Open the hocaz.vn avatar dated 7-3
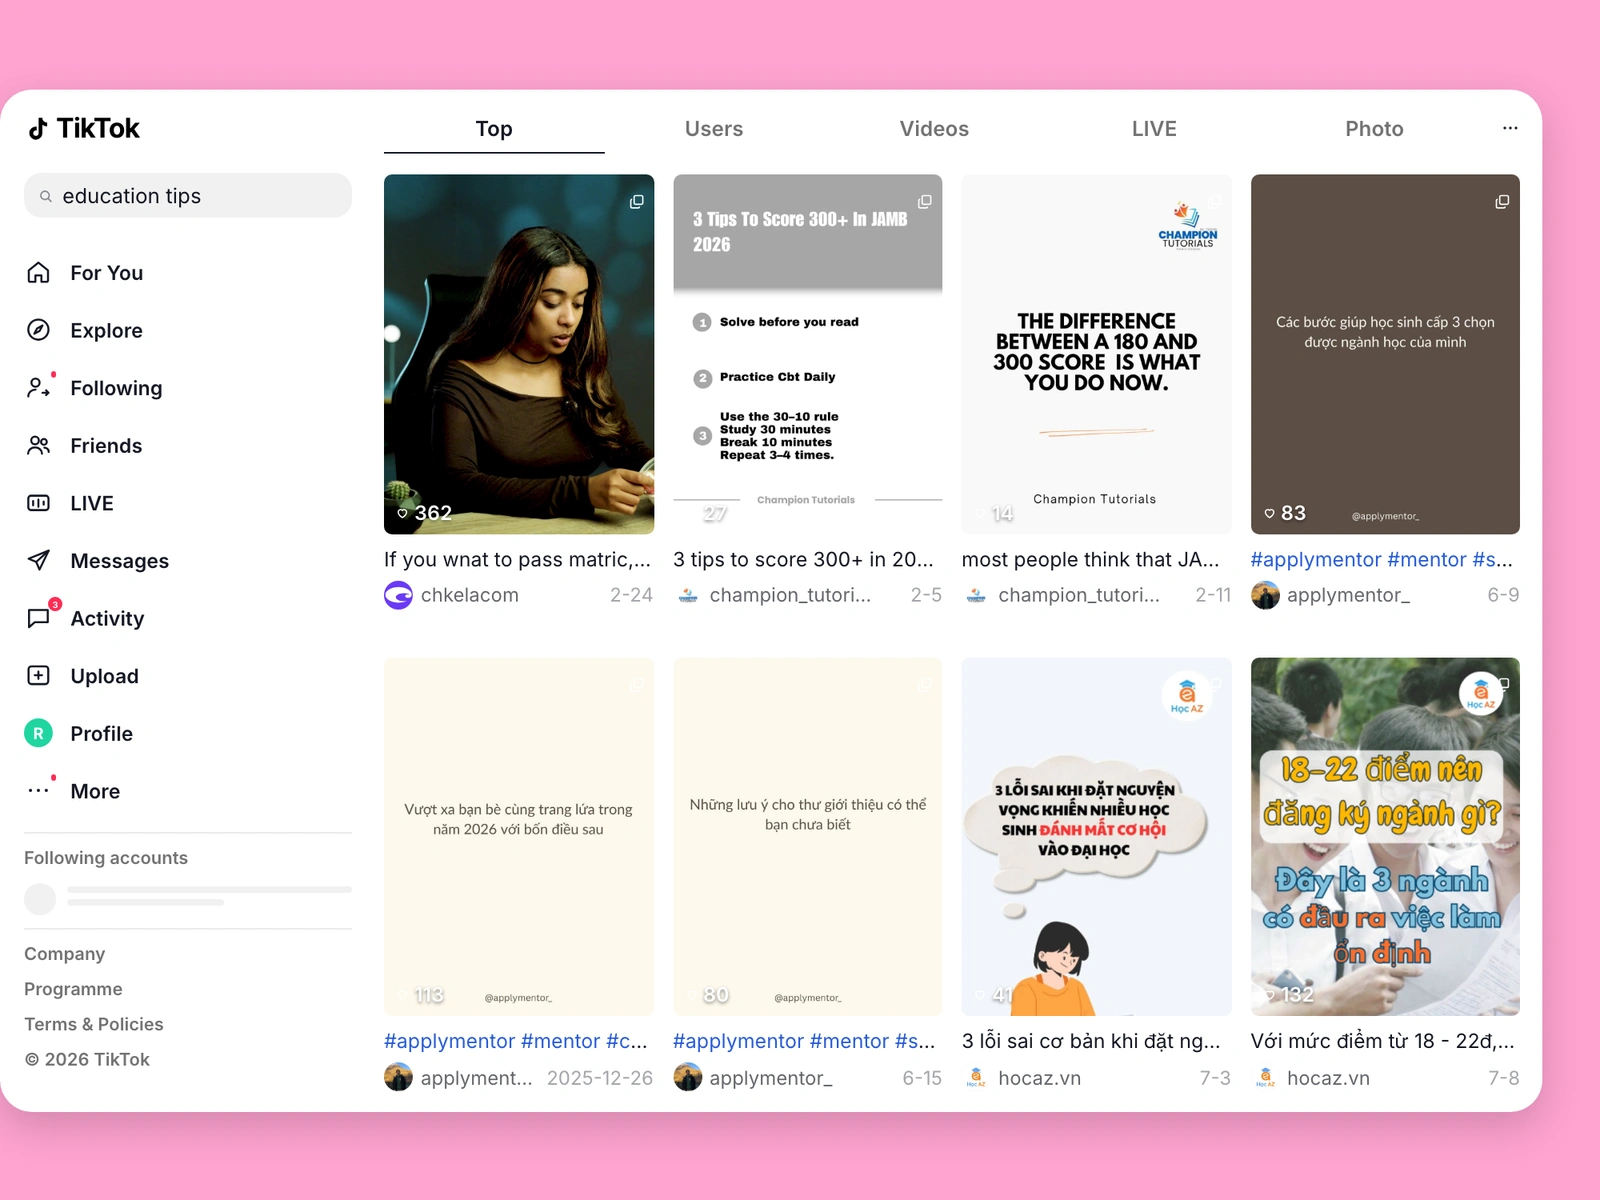1600x1200 pixels. point(976,1077)
